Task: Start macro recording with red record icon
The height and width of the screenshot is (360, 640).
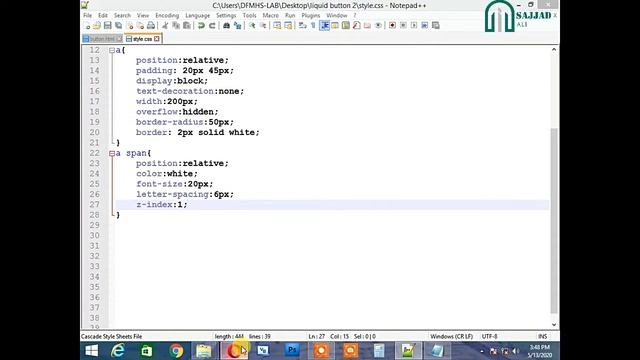Action: point(392,25)
